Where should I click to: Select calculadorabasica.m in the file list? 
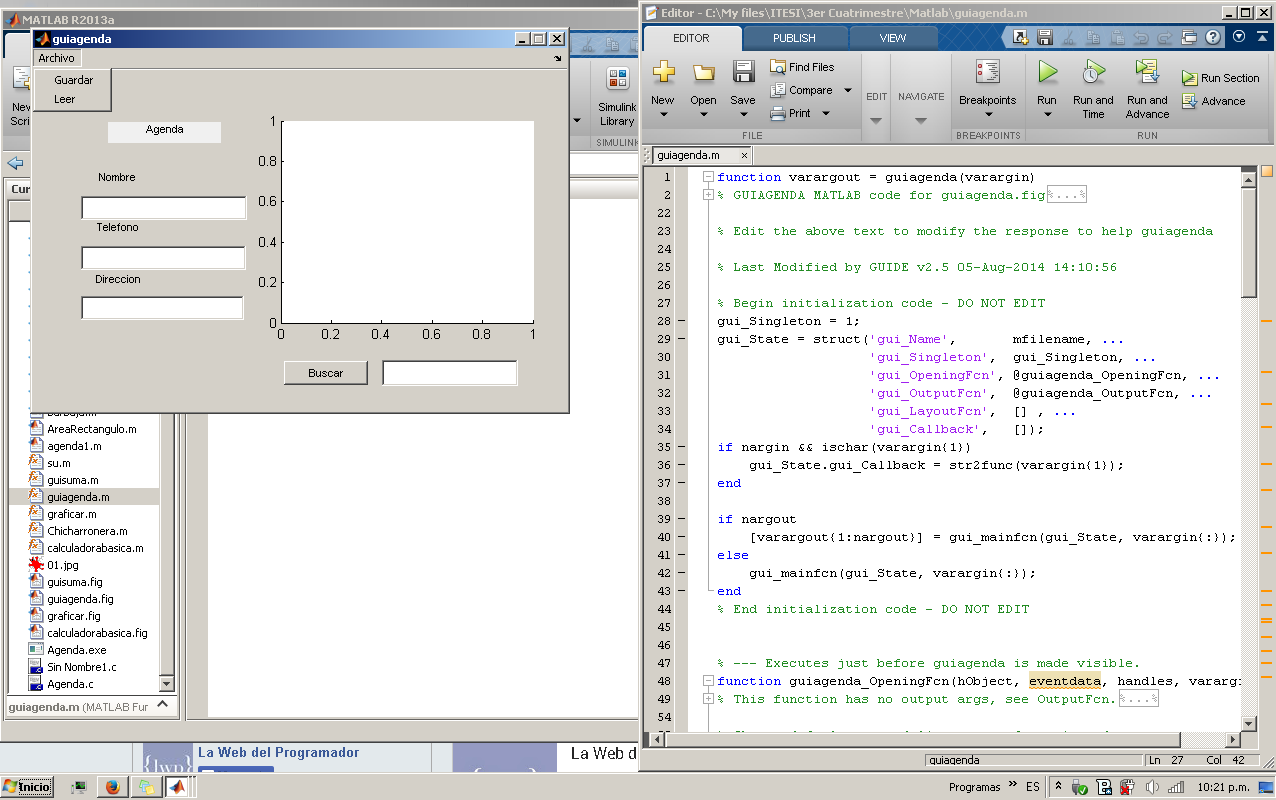95,548
